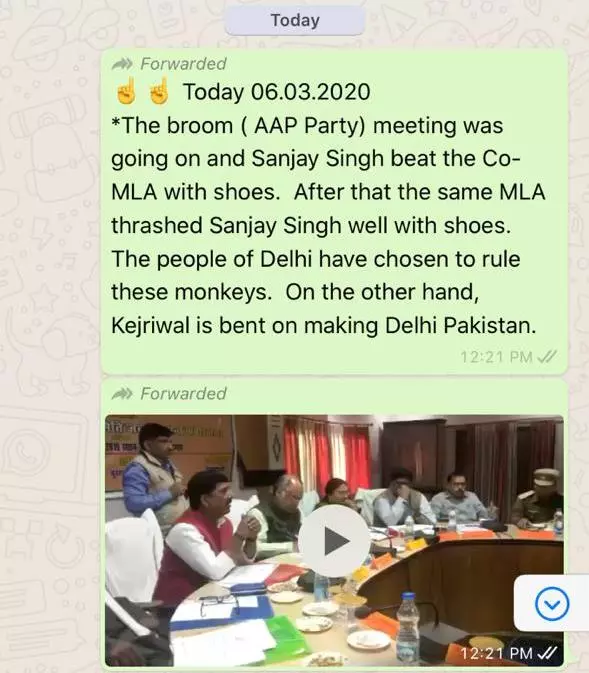Viewport: 589px width, 673px height.
Task: Select the first pointing-finger emoji
Action: point(126,91)
